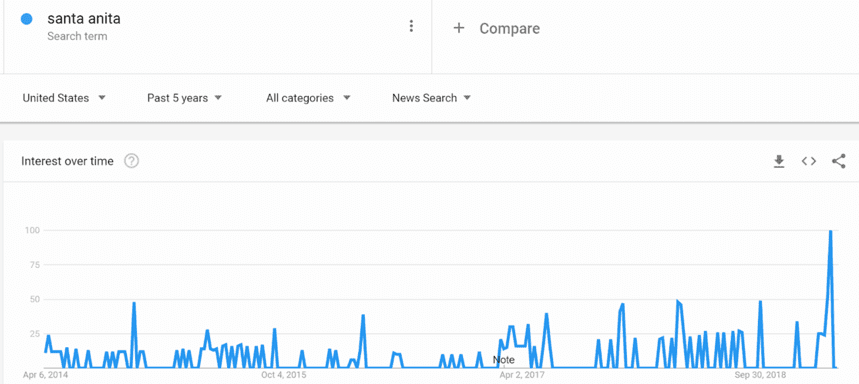Share the Interest over time chart
Screen dimensions: 859x384
point(839,161)
